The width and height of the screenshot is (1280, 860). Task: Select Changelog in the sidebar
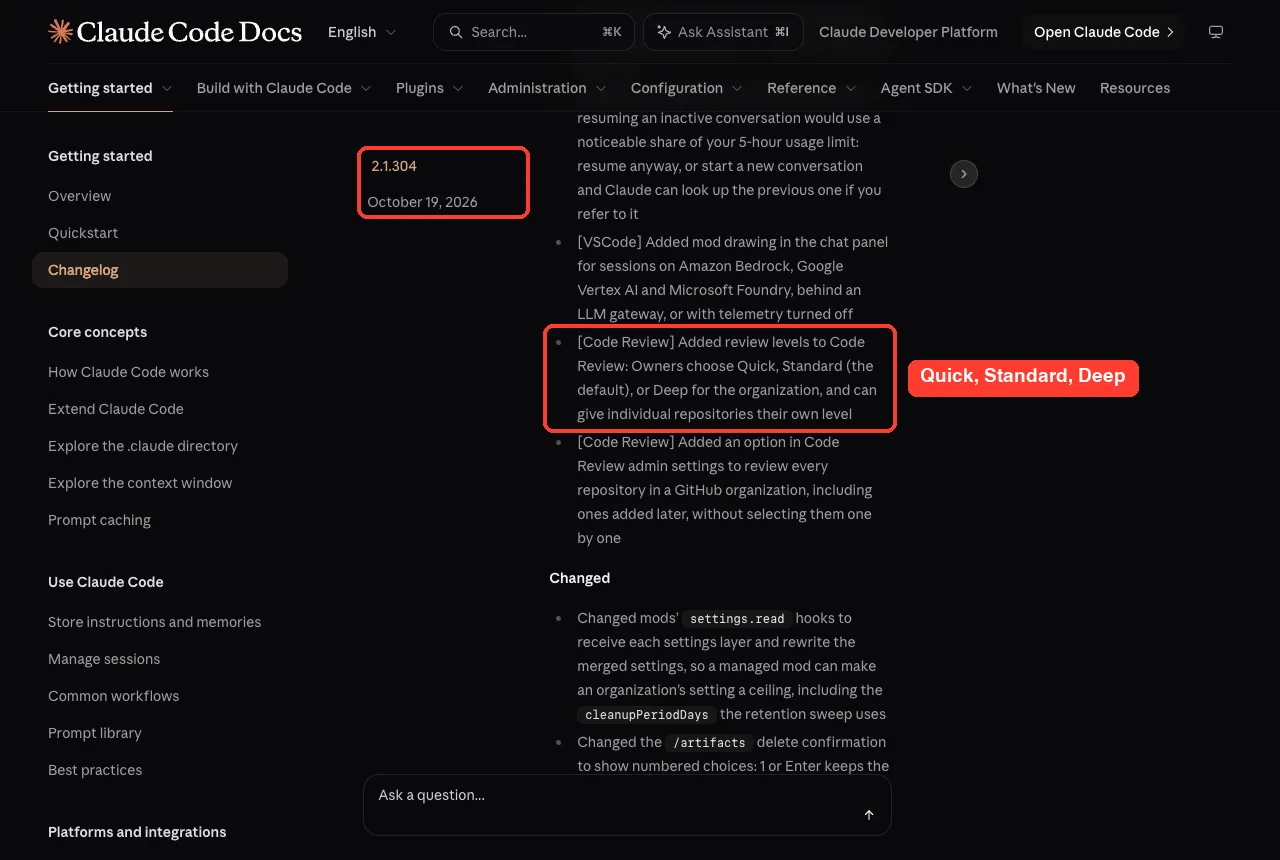click(160, 270)
